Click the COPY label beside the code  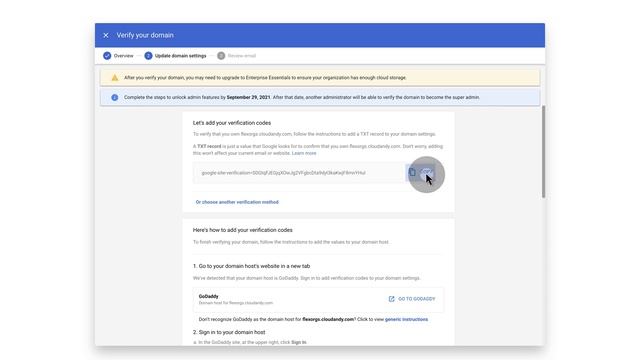tap(427, 173)
